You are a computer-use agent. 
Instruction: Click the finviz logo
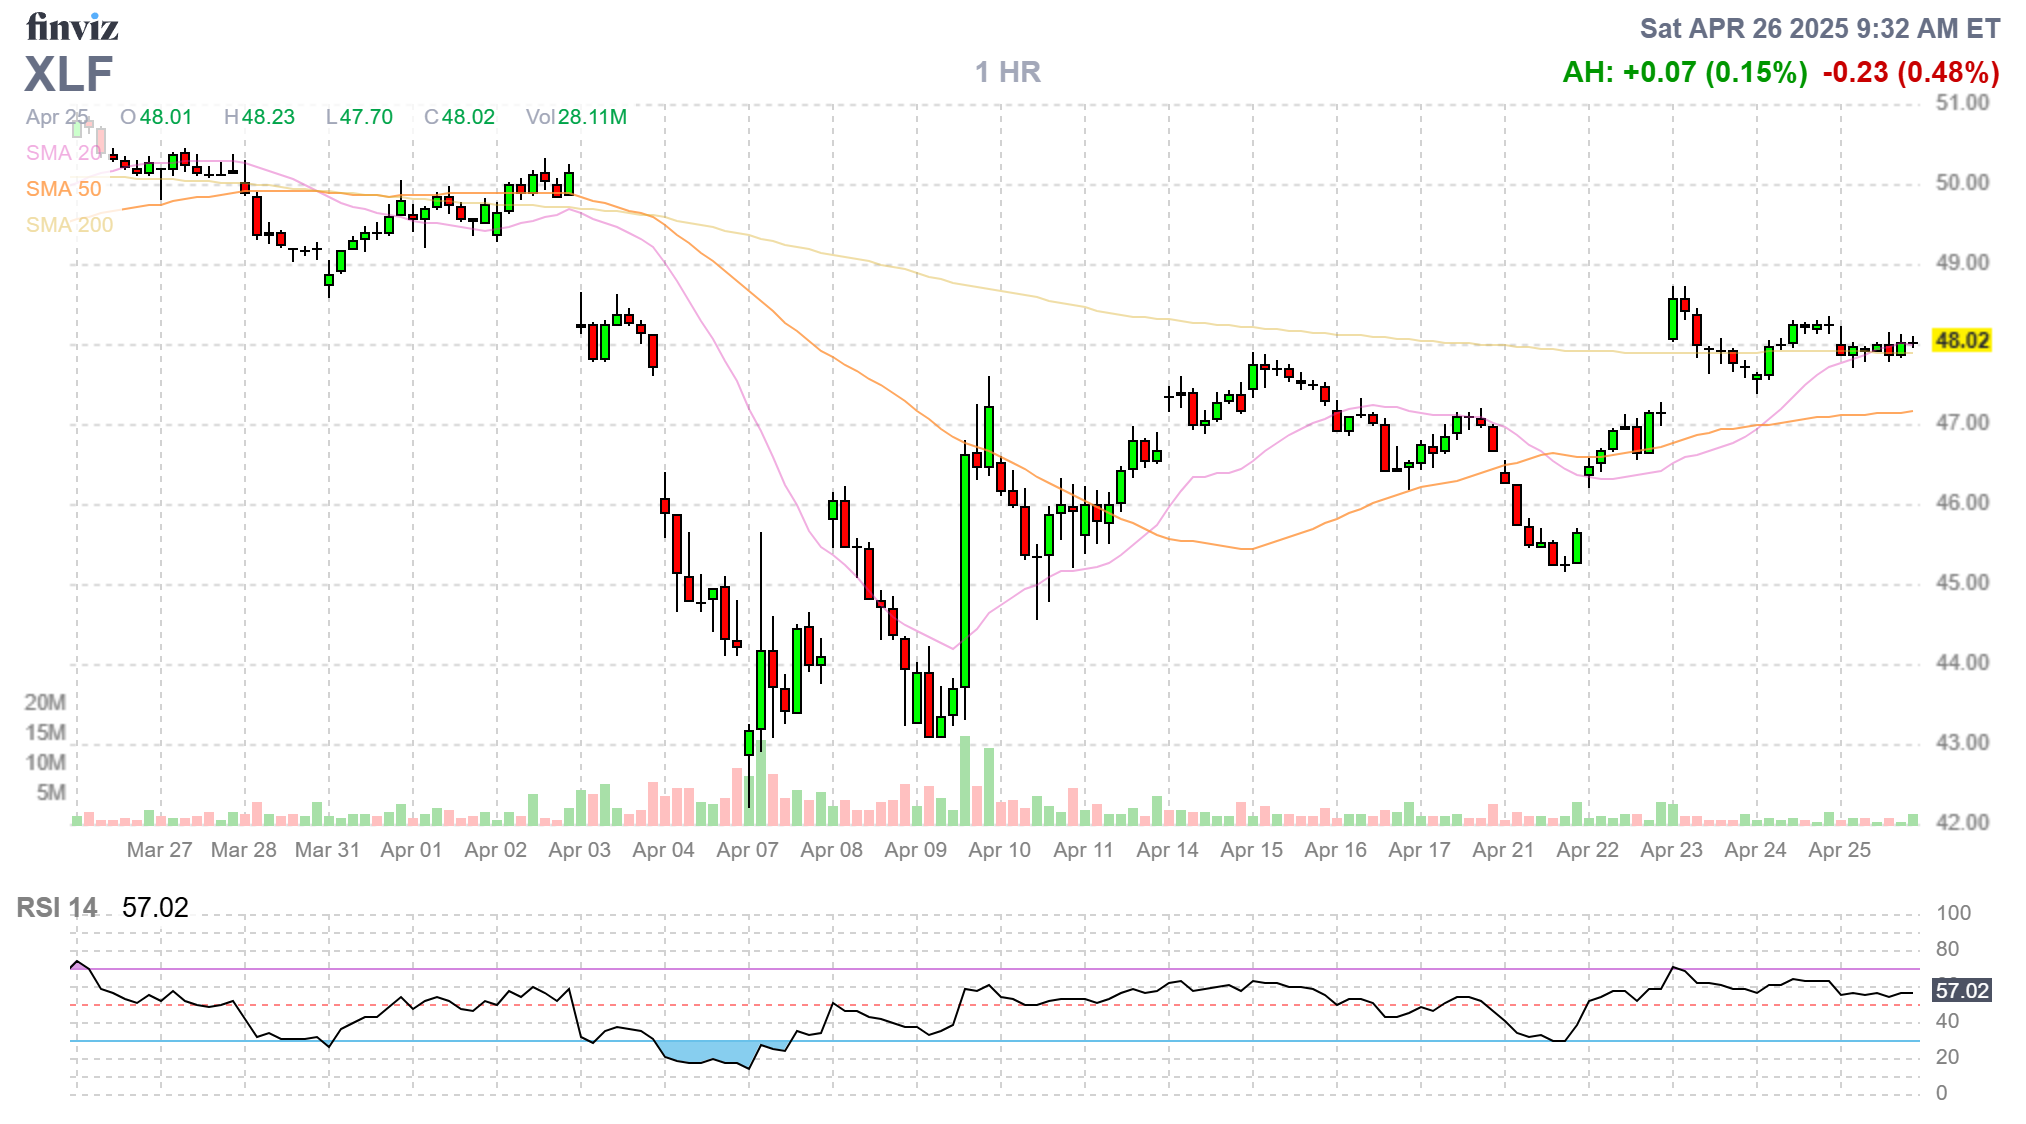(x=72, y=27)
